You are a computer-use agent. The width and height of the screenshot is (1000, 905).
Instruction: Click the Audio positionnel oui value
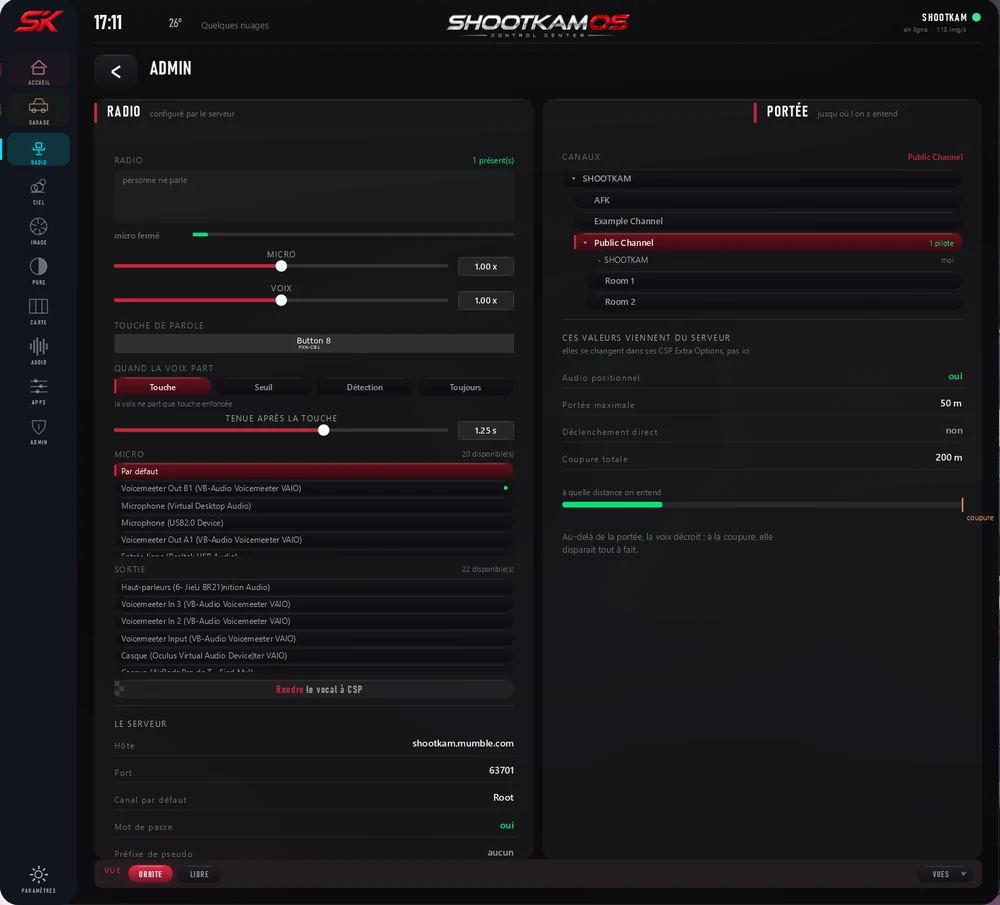955,376
